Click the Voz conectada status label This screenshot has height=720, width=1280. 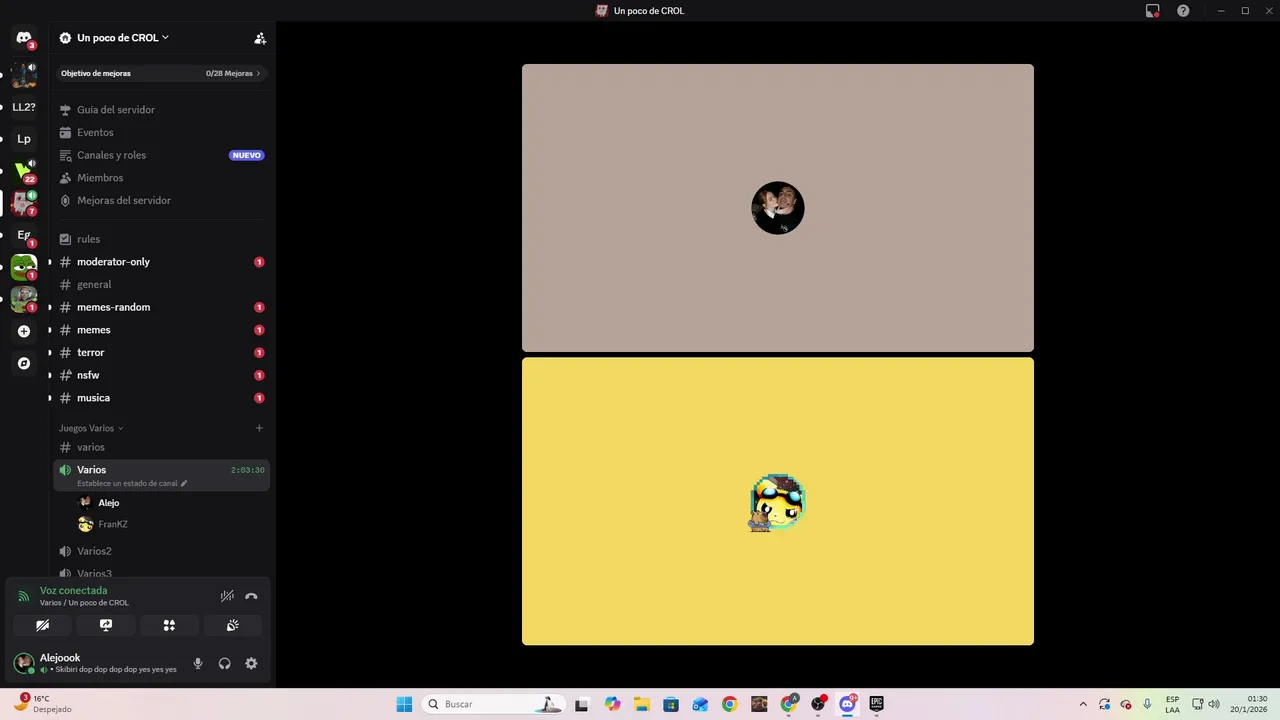click(73, 591)
